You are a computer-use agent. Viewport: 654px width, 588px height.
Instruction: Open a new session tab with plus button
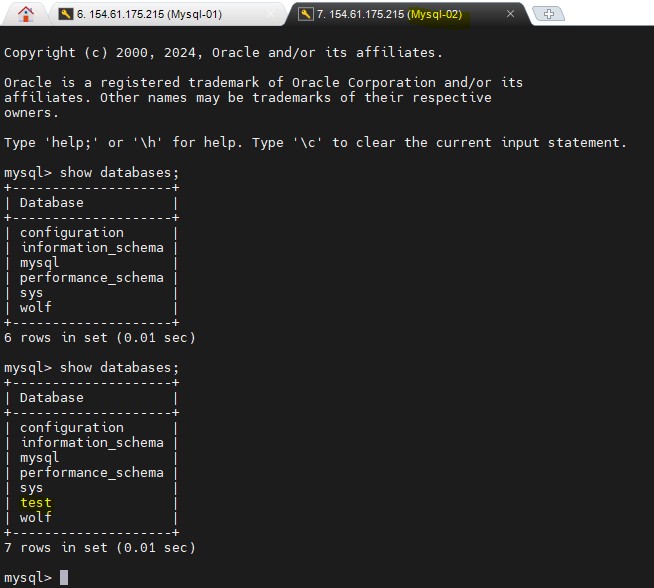[x=549, y=14]
